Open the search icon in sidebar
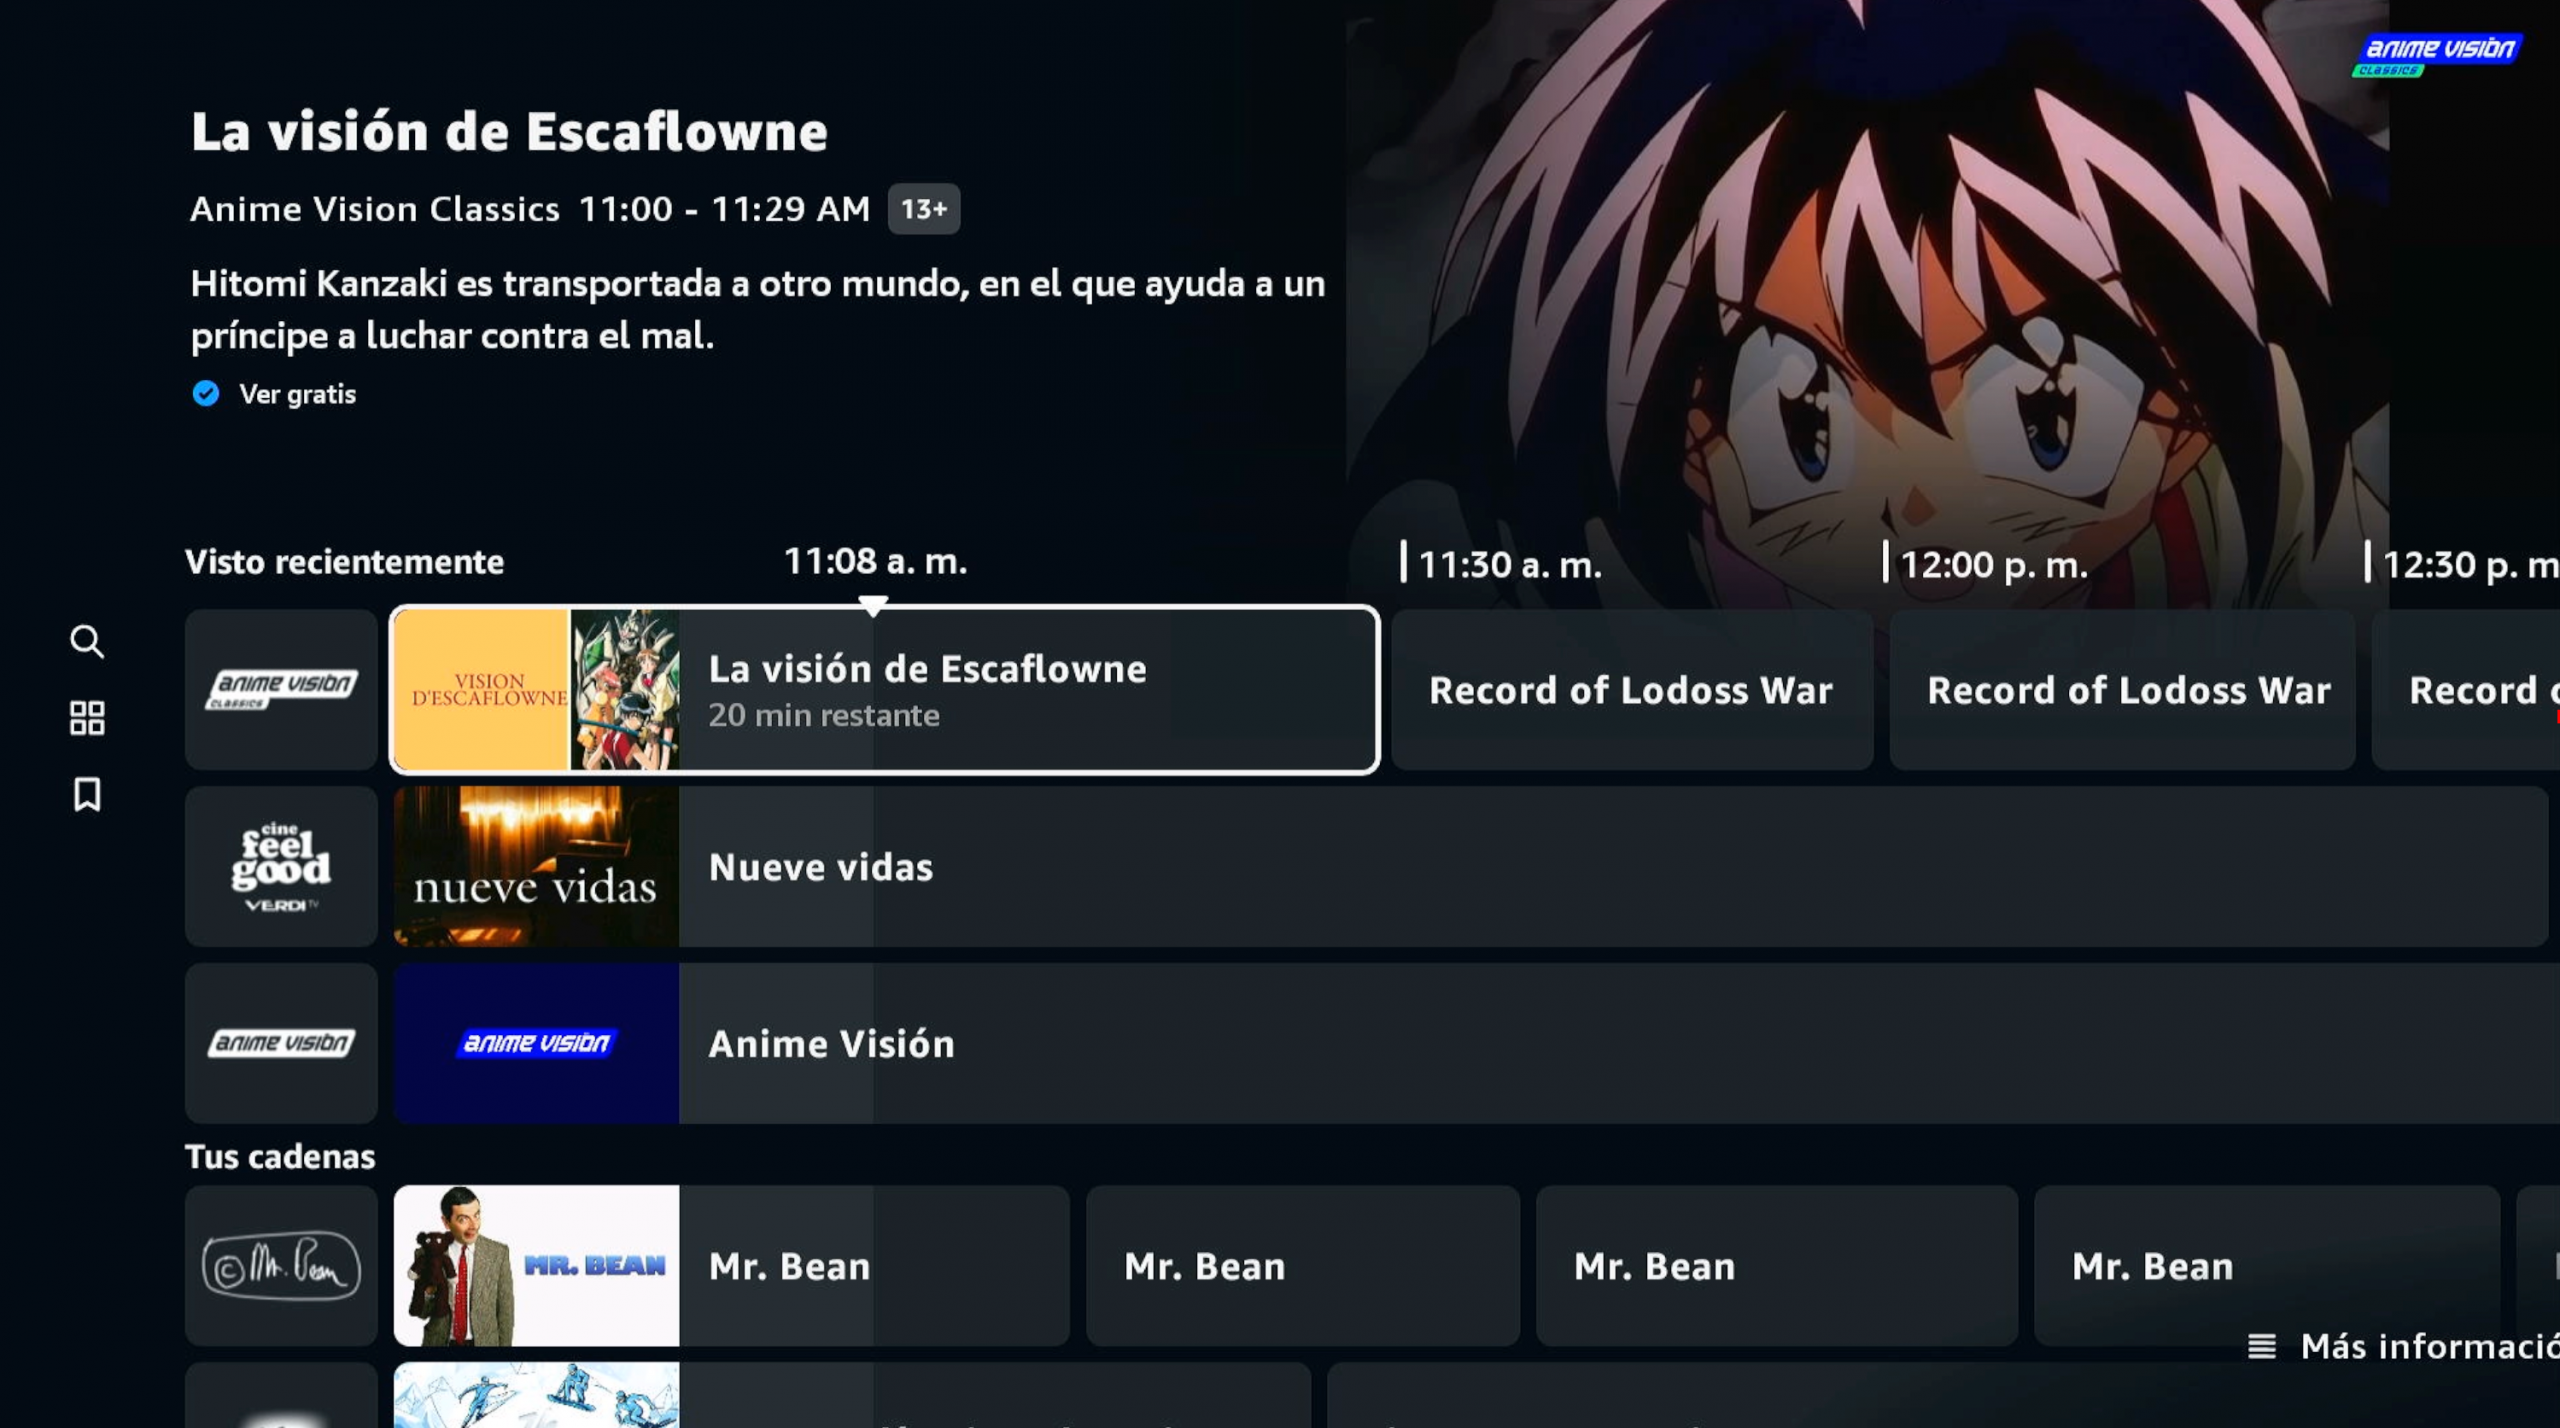The image size is (2560, 1428). [x=87, y=641]
